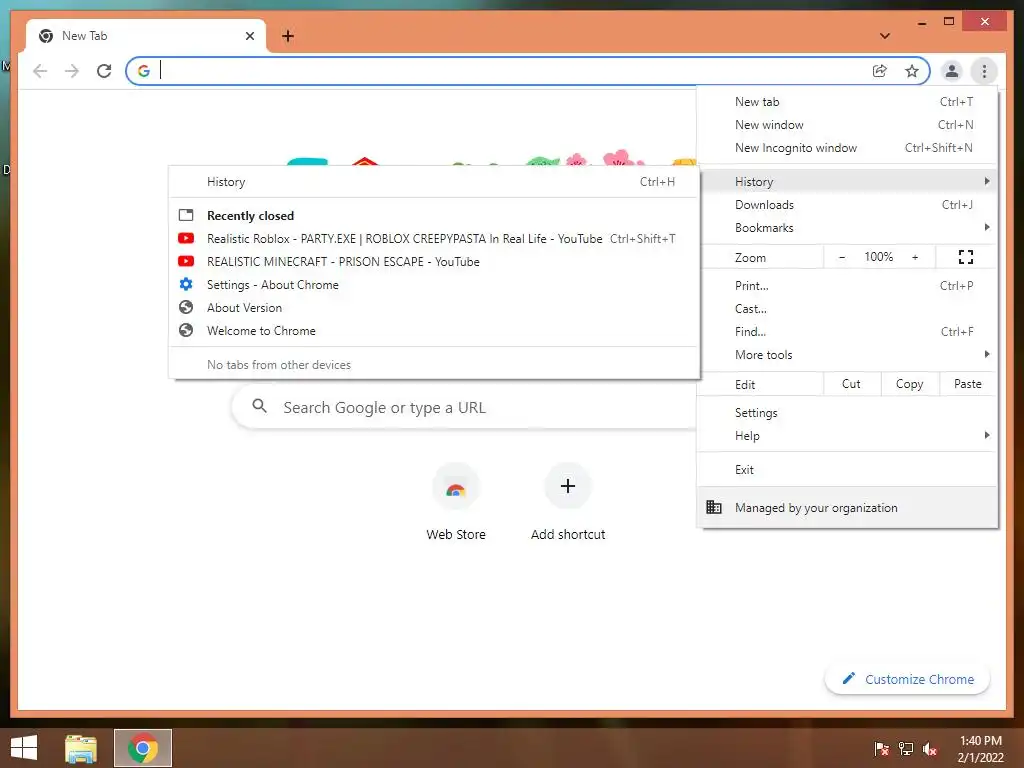Viewport: 1024px width, 768px height.
Task: Open a New Incognito window
Action: tap(847, 148)
